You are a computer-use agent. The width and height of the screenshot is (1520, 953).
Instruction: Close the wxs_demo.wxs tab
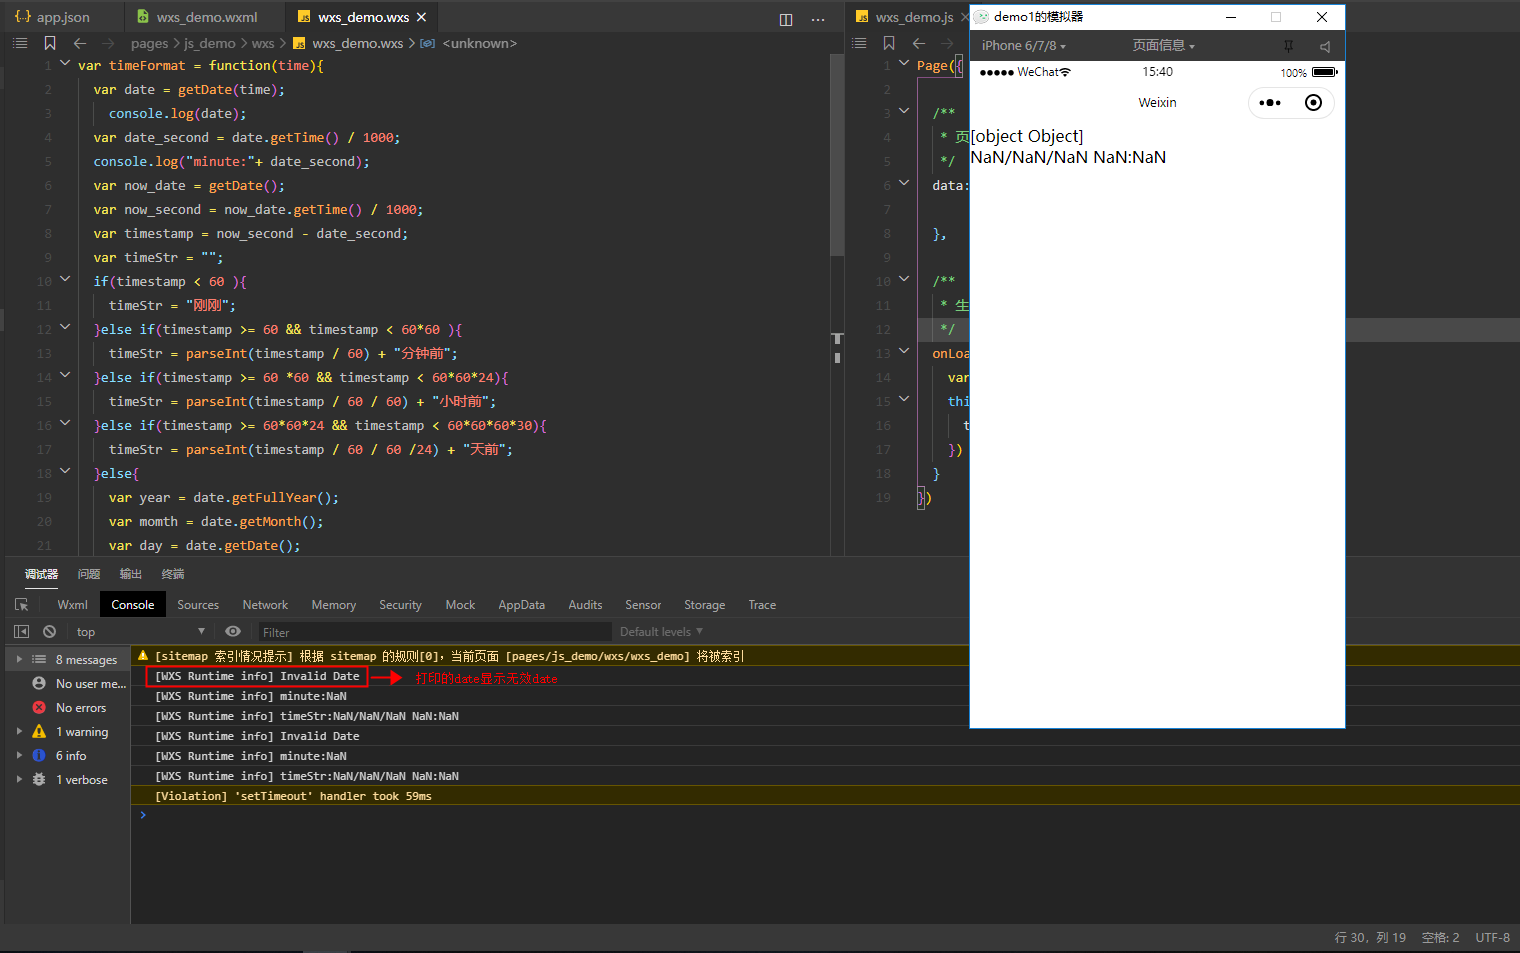[422, 17]
